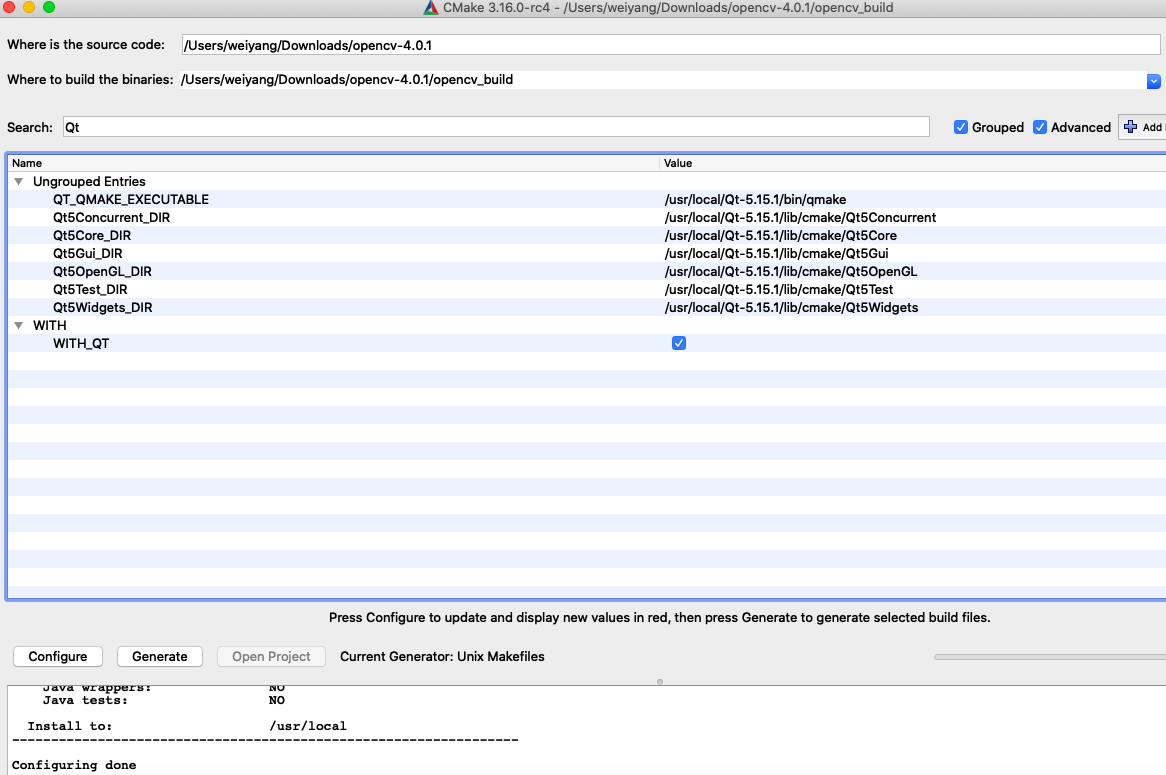Click the blue plus Add Entry icon
The image size is (1166, 775).
pos(1130,127)
